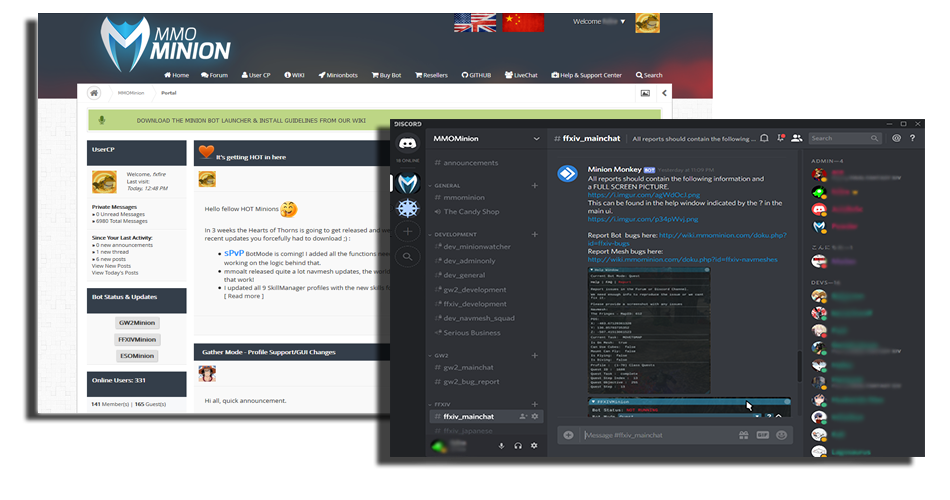Open the Welcome user dropdown on website
The width and height of the screenshot is (950, 500).
pyautogui.click(x=599, y=21)
